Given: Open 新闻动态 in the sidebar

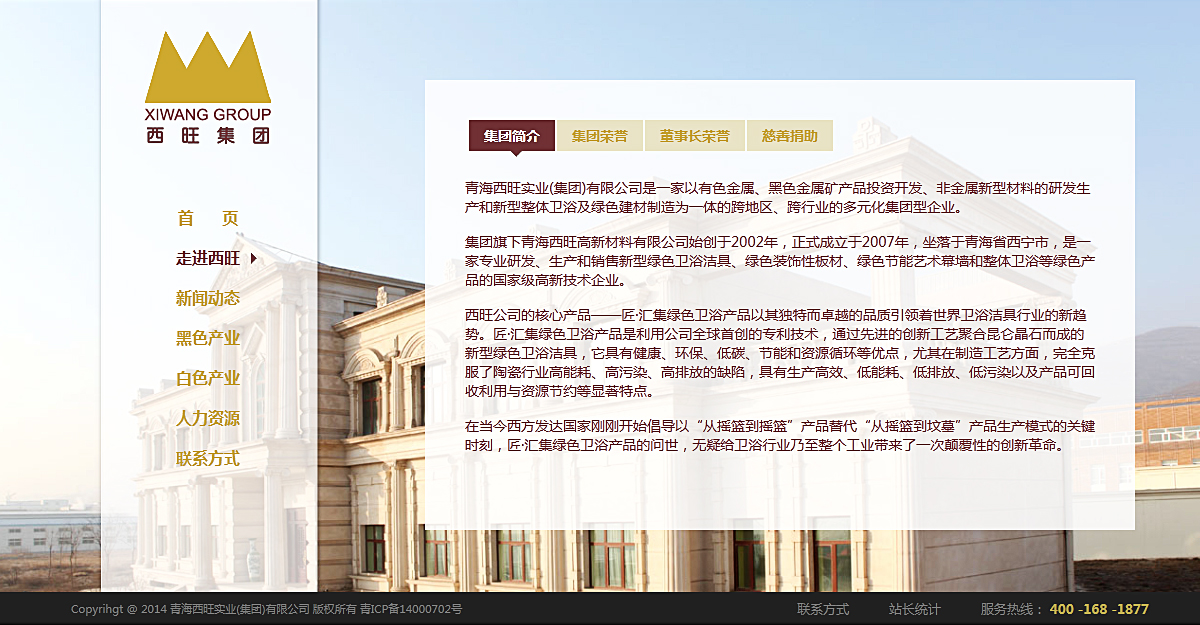Looking at the screenshot, I should click(x=208, y=298).
